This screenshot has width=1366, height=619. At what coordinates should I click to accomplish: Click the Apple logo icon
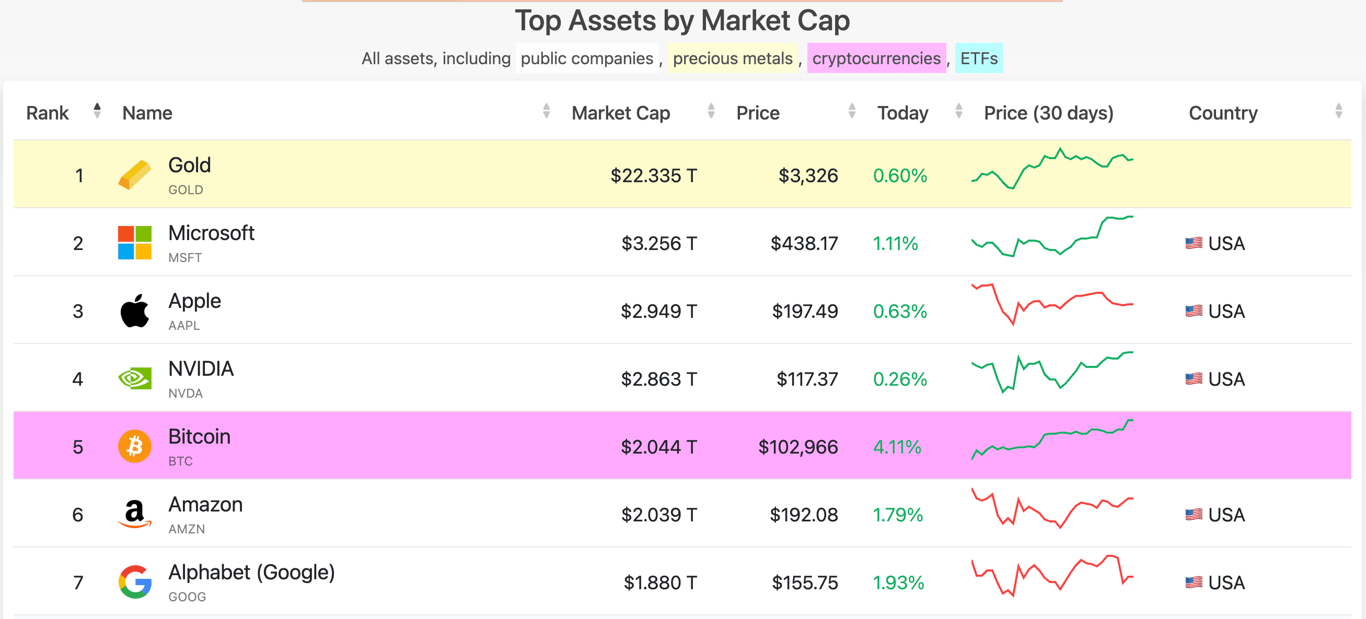coord(135,311)
